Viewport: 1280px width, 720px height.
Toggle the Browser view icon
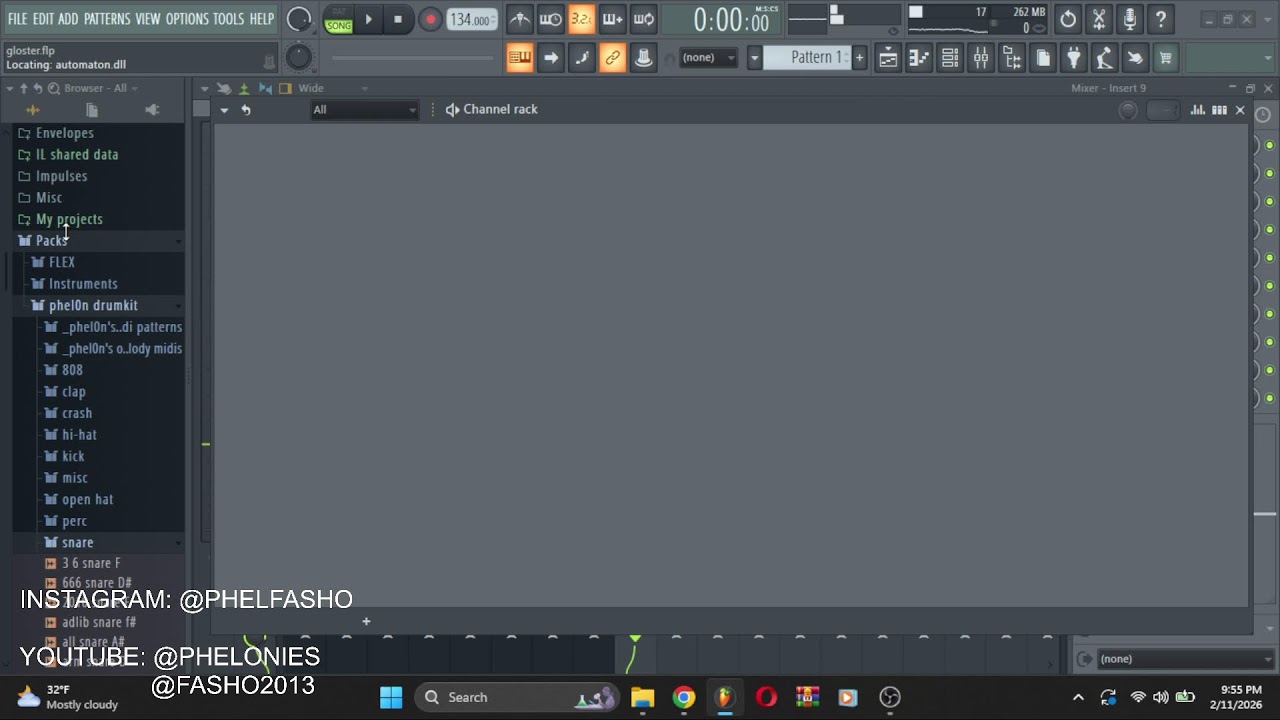point(1012,58)
